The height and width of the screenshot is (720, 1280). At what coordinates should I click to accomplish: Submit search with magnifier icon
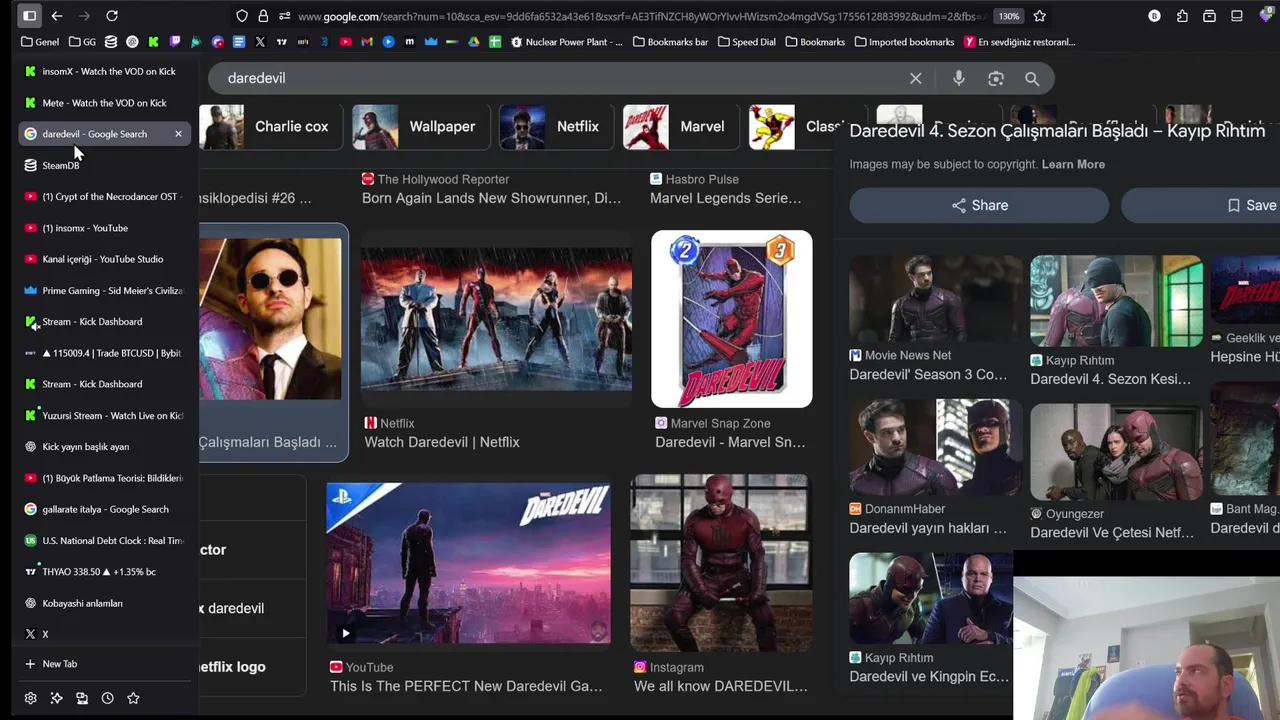tap(1032, 78)
